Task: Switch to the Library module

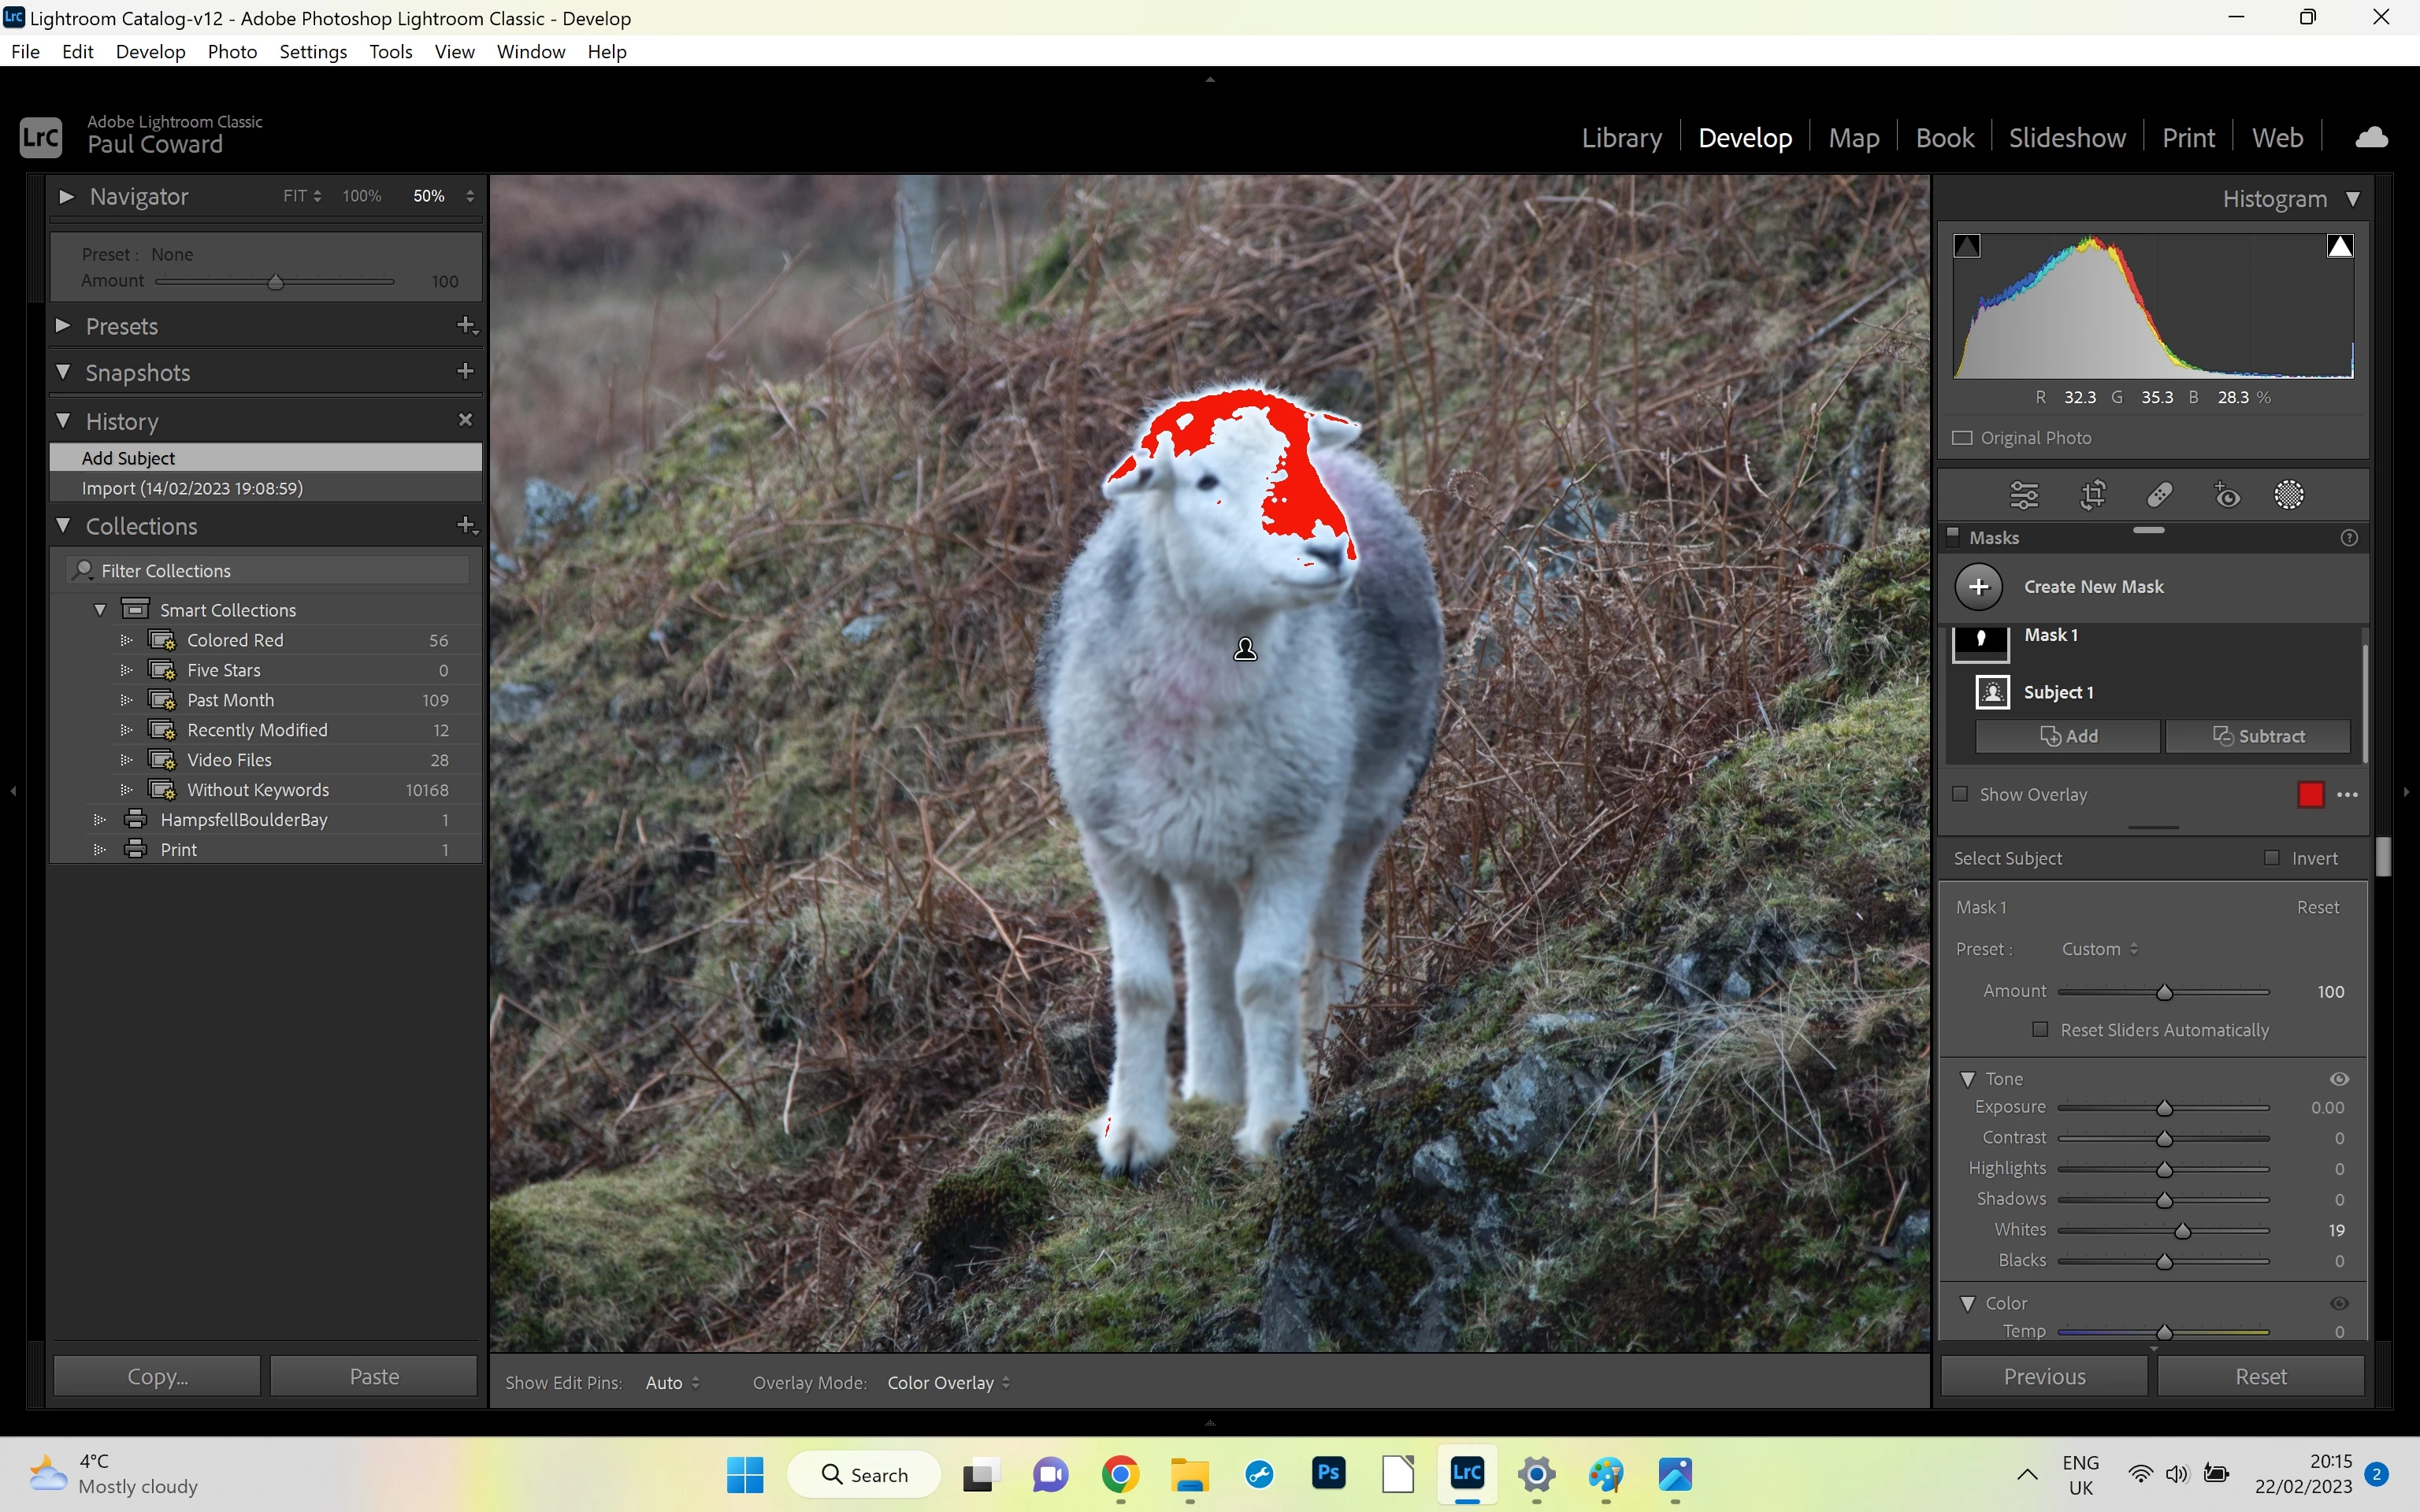Action: [1621, 138]
